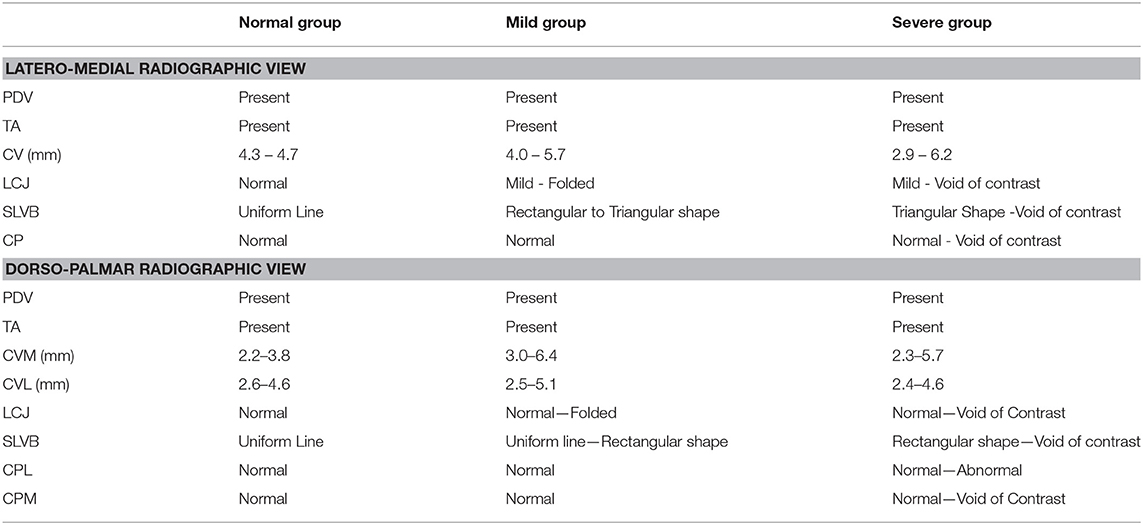
Task: Click the Severe group column header
Action: 942,23
